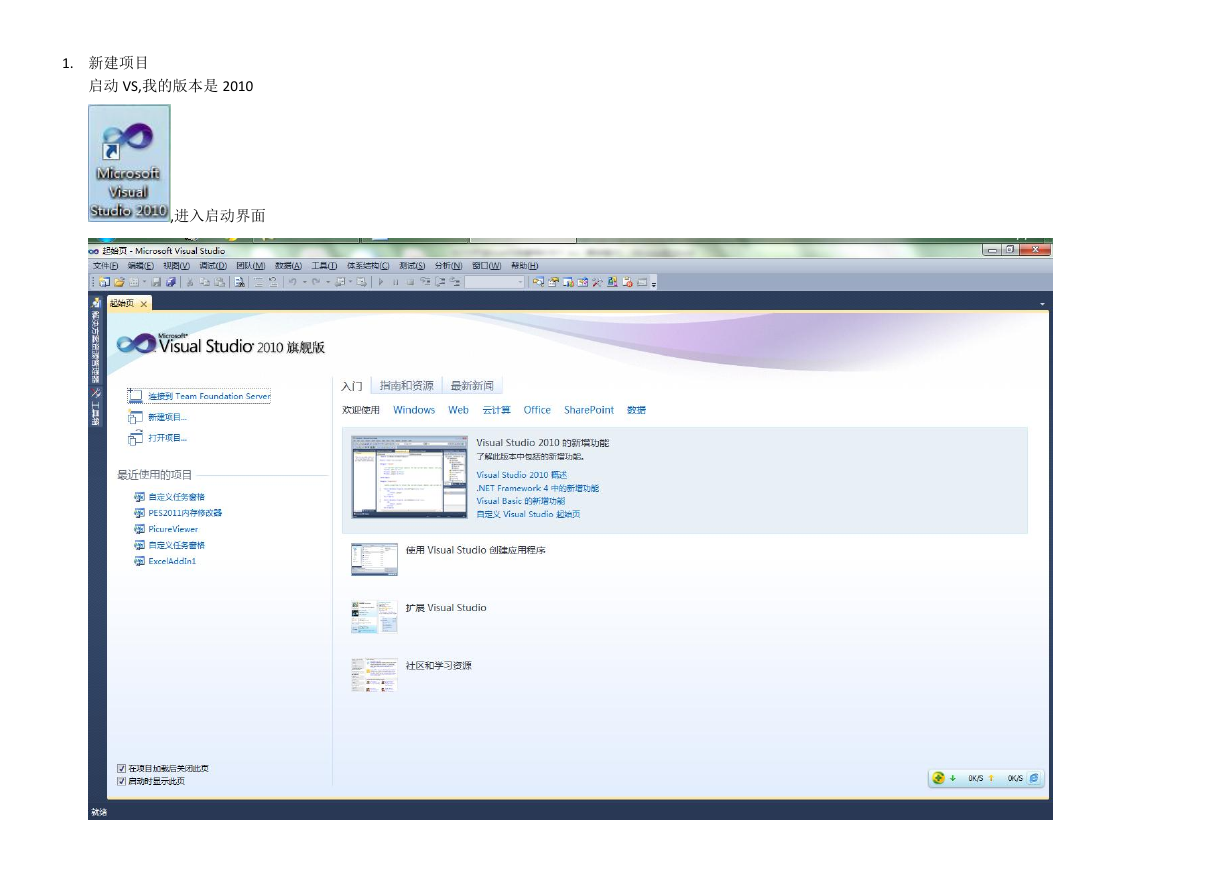Click the Connect to Team Foundation Server icon
Image resolution: width=1228 pixels, height=869 pixels.
click(x=135, y=396)
